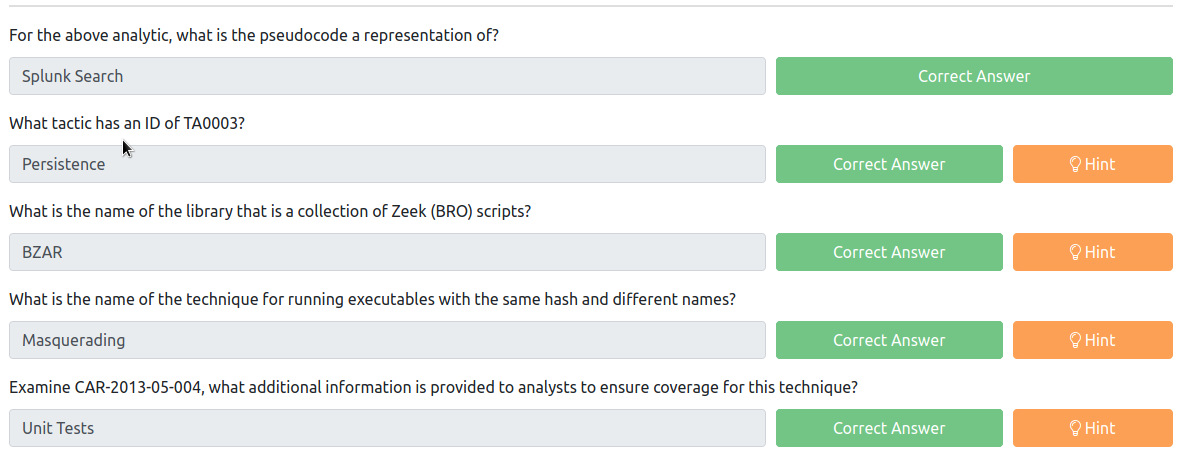1180x465 pixels.
Task: Focus the Unit Tests answer field
Action: [x=388, y=428]
